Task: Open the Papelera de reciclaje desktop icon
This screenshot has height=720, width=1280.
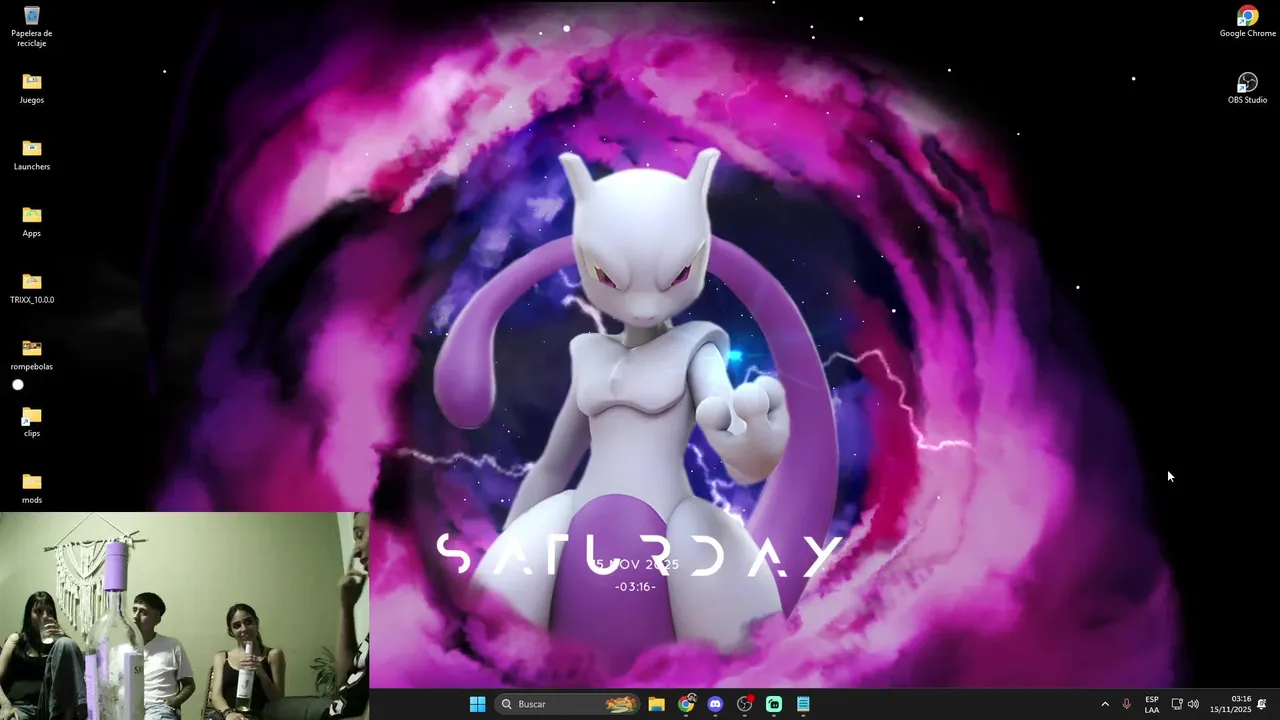Action: click(x=32, y=26)
